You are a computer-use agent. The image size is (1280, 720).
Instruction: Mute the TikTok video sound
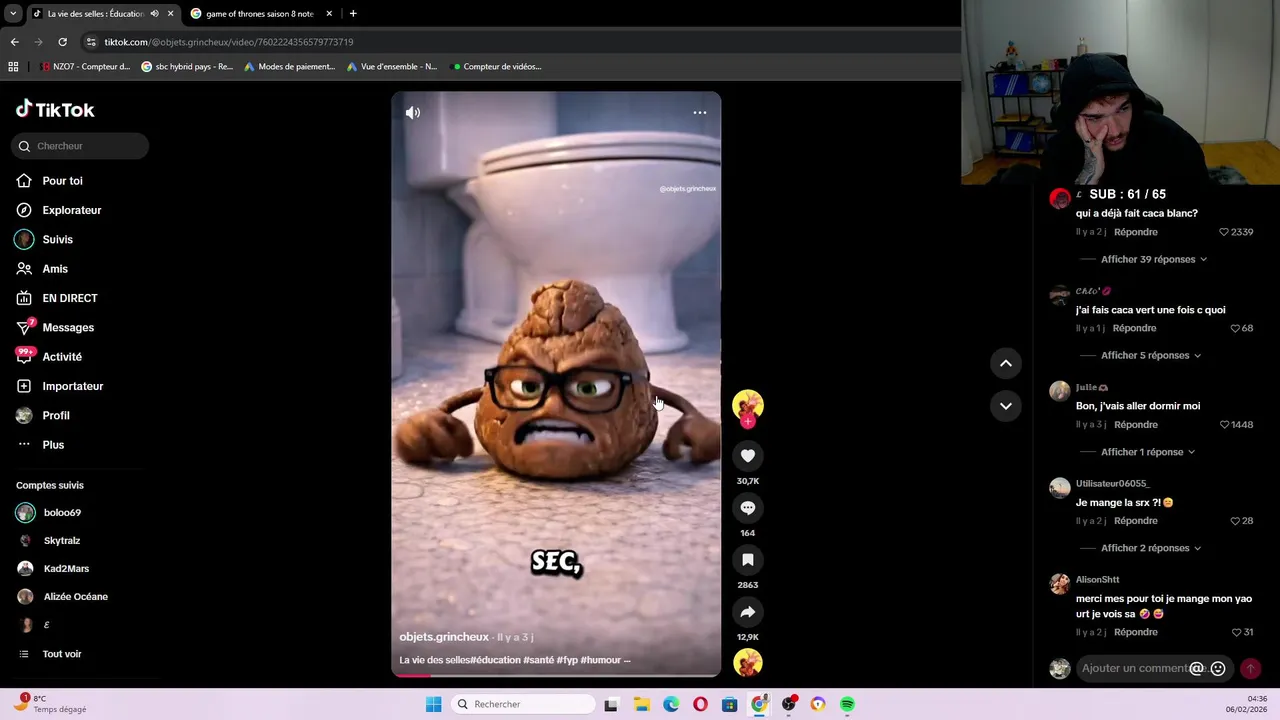tap(413, 113)
